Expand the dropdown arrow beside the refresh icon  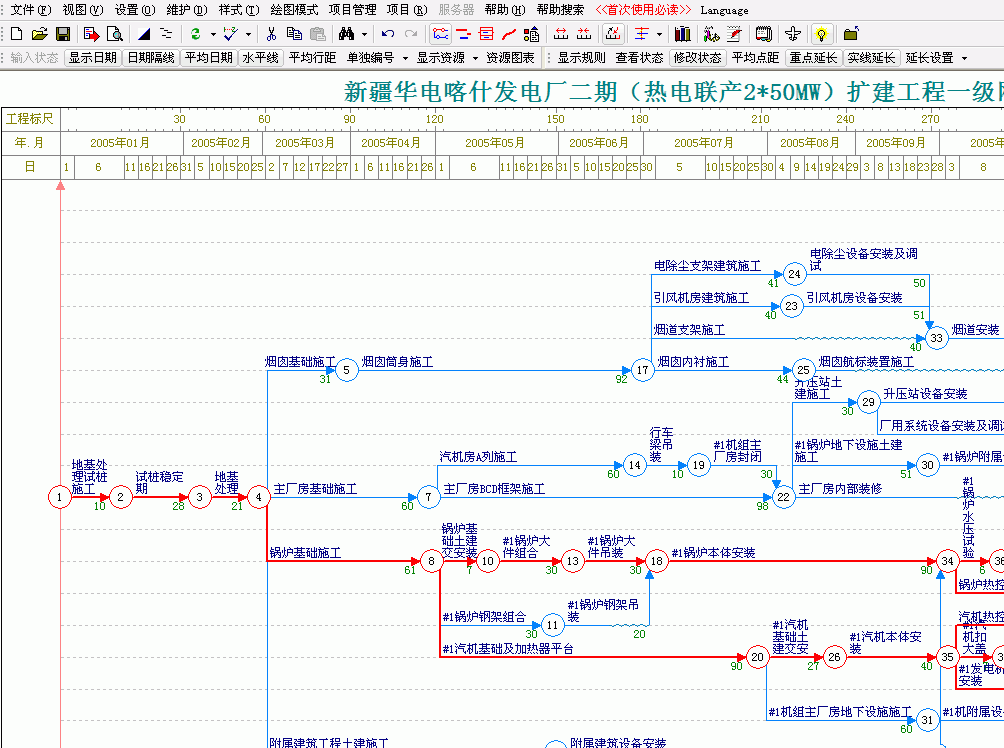213,34
